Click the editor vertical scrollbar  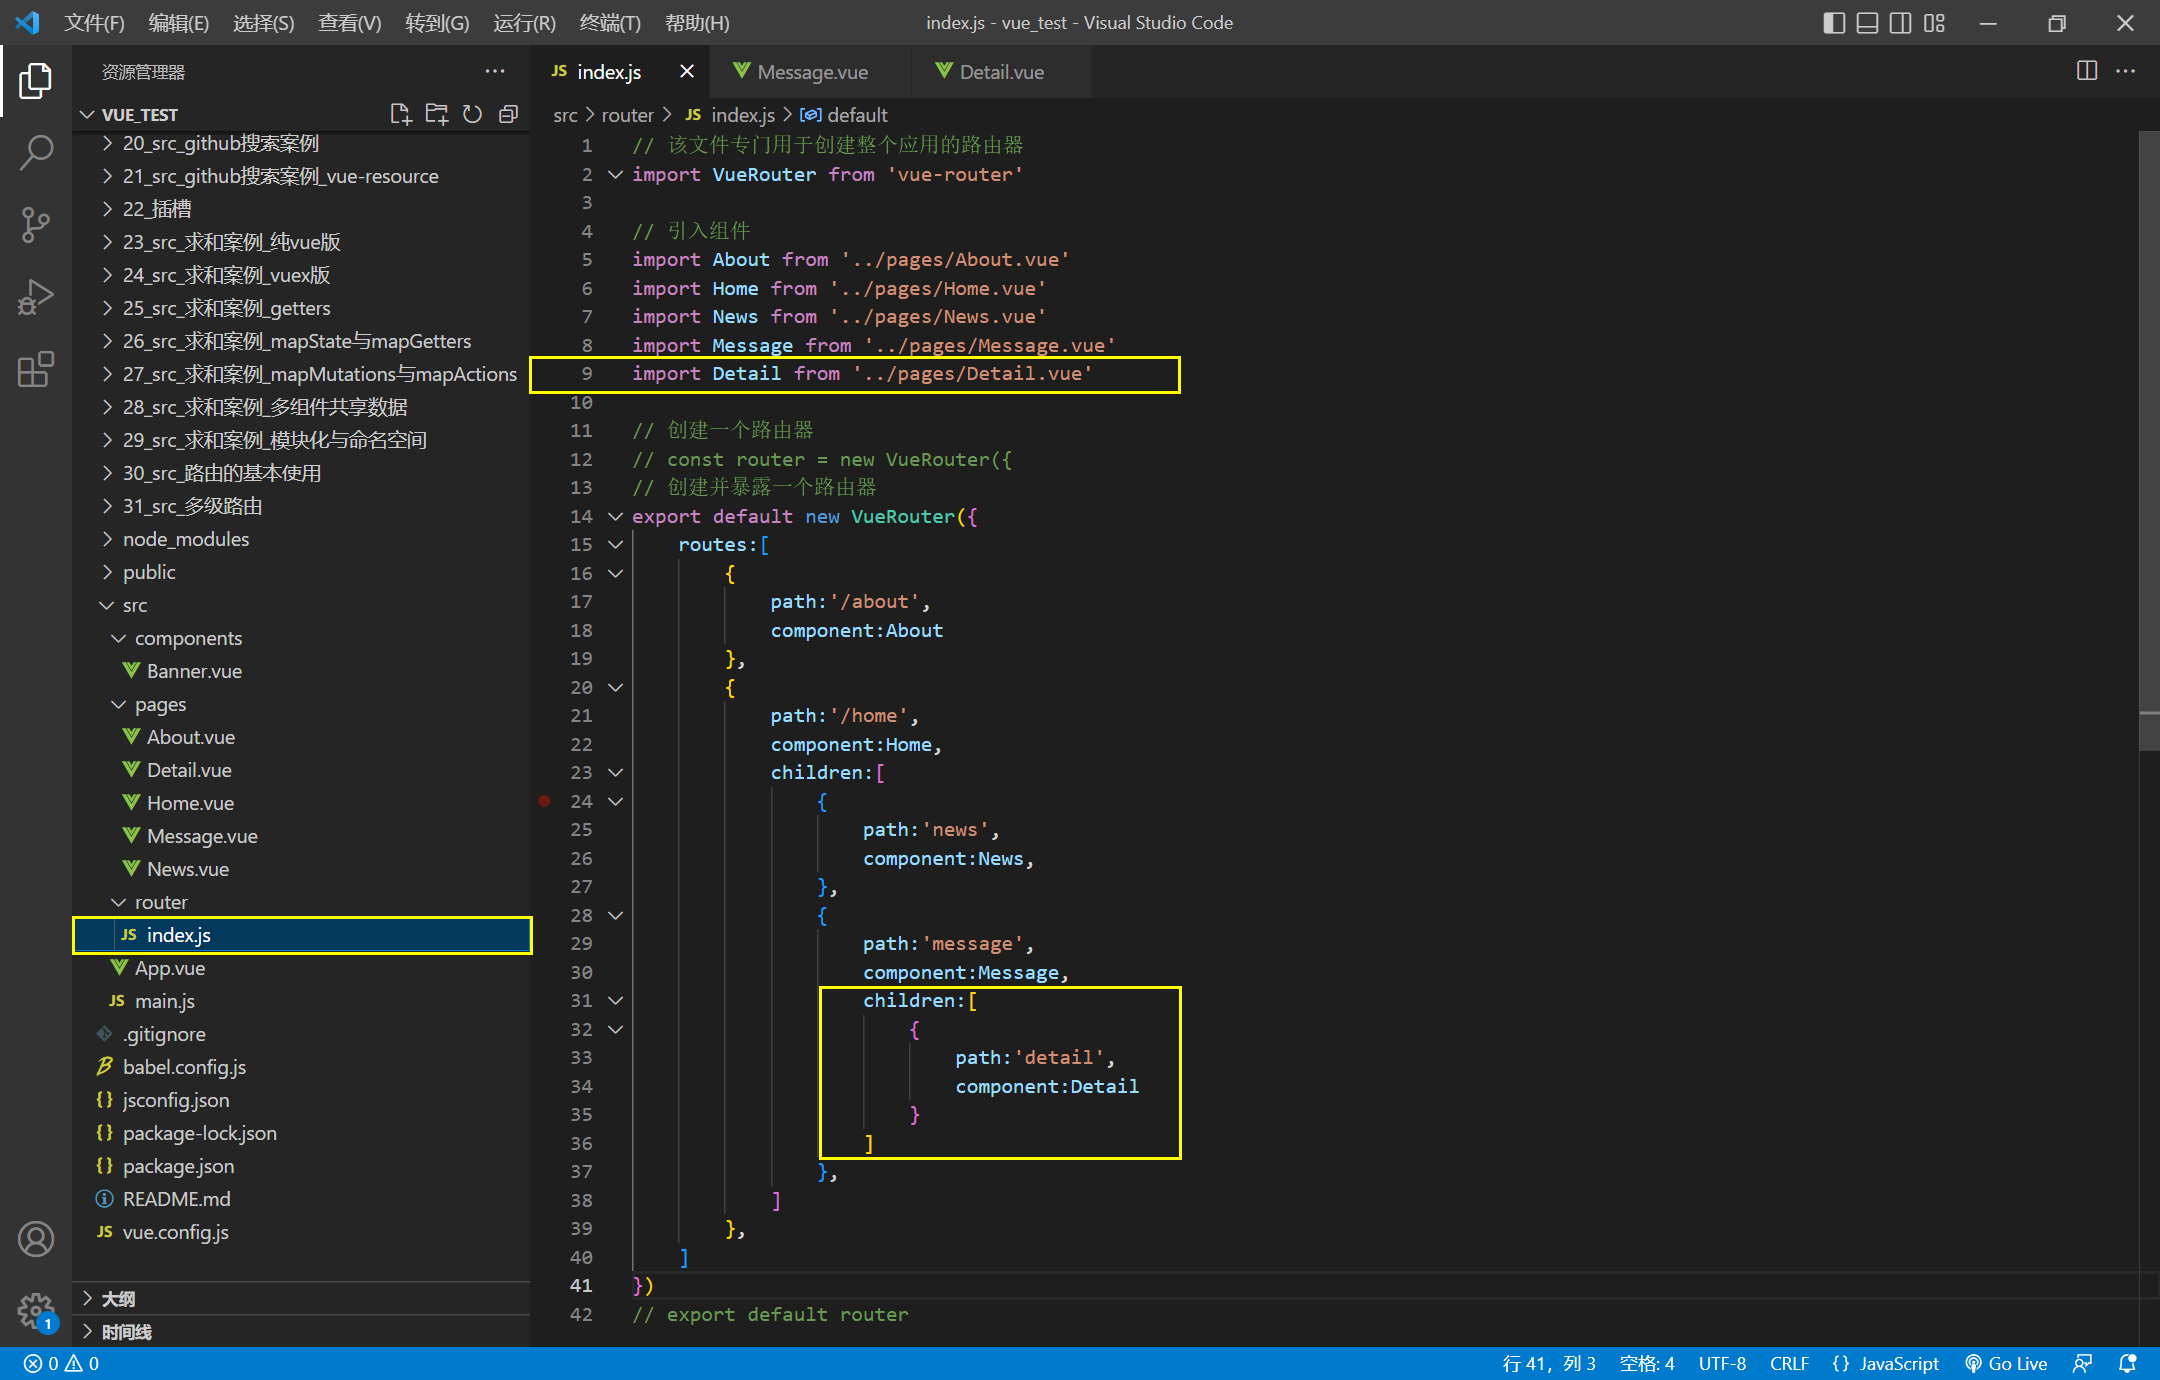[2149, 440]
